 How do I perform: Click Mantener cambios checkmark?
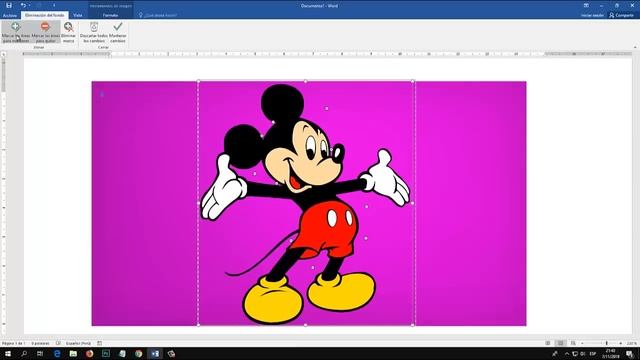click(x=118, y=32)
